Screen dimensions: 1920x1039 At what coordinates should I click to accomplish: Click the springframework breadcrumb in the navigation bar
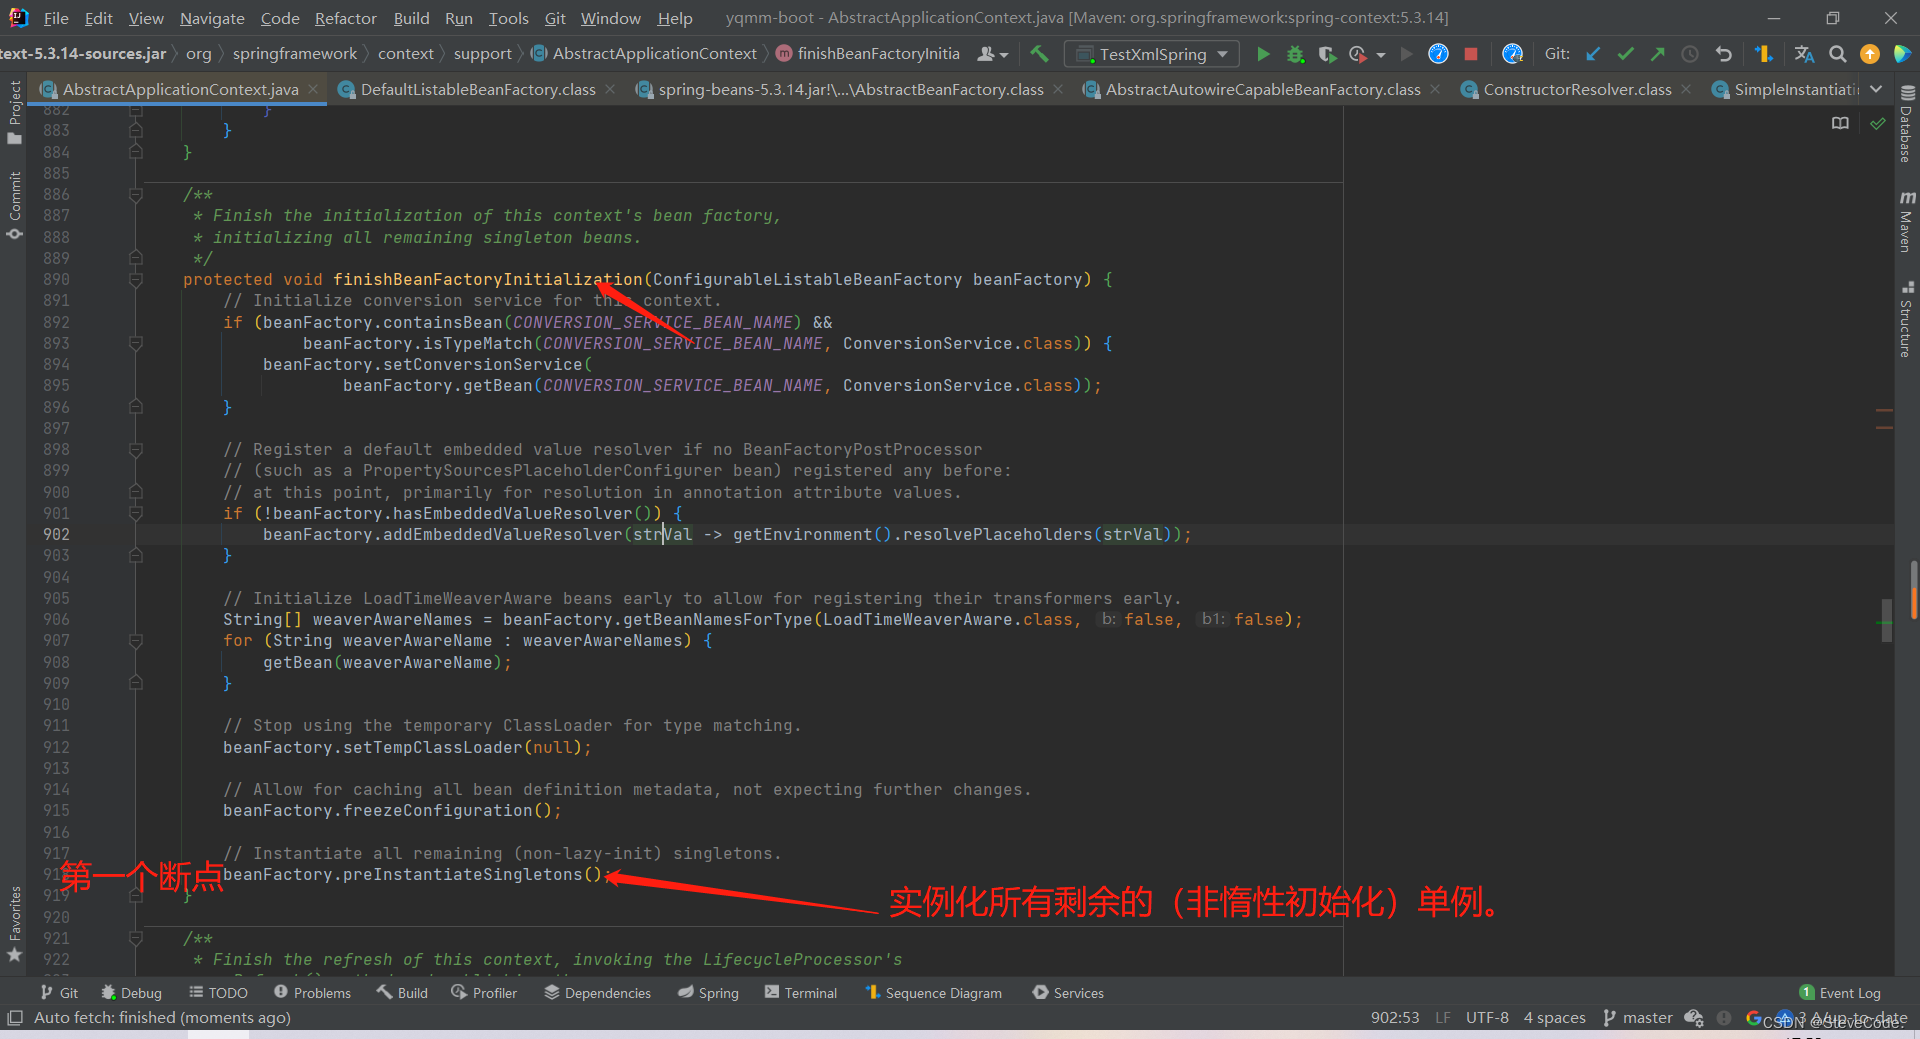[294, 54]
